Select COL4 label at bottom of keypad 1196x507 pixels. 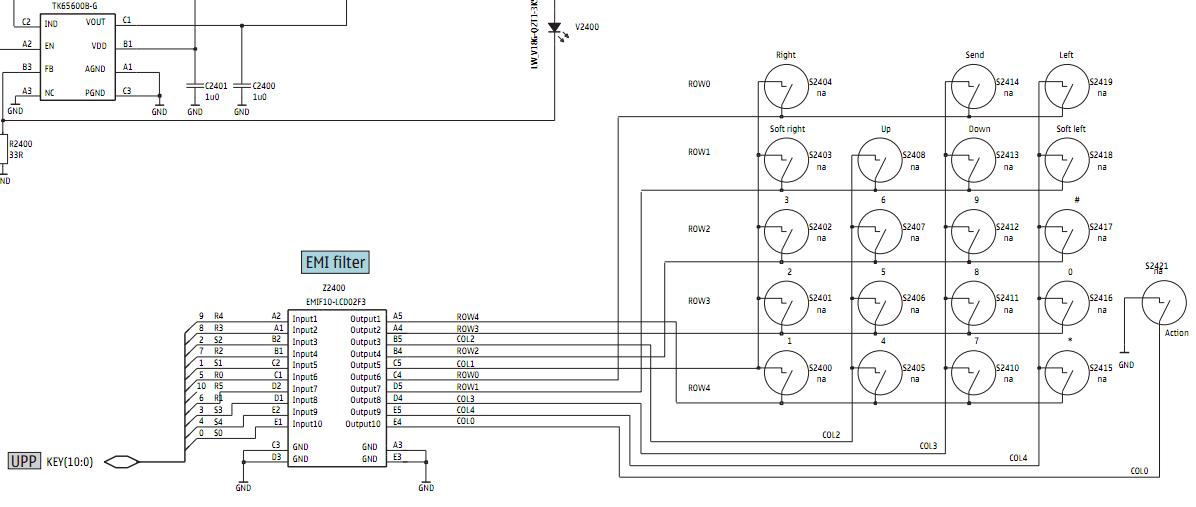click(x=1018, y=458)
